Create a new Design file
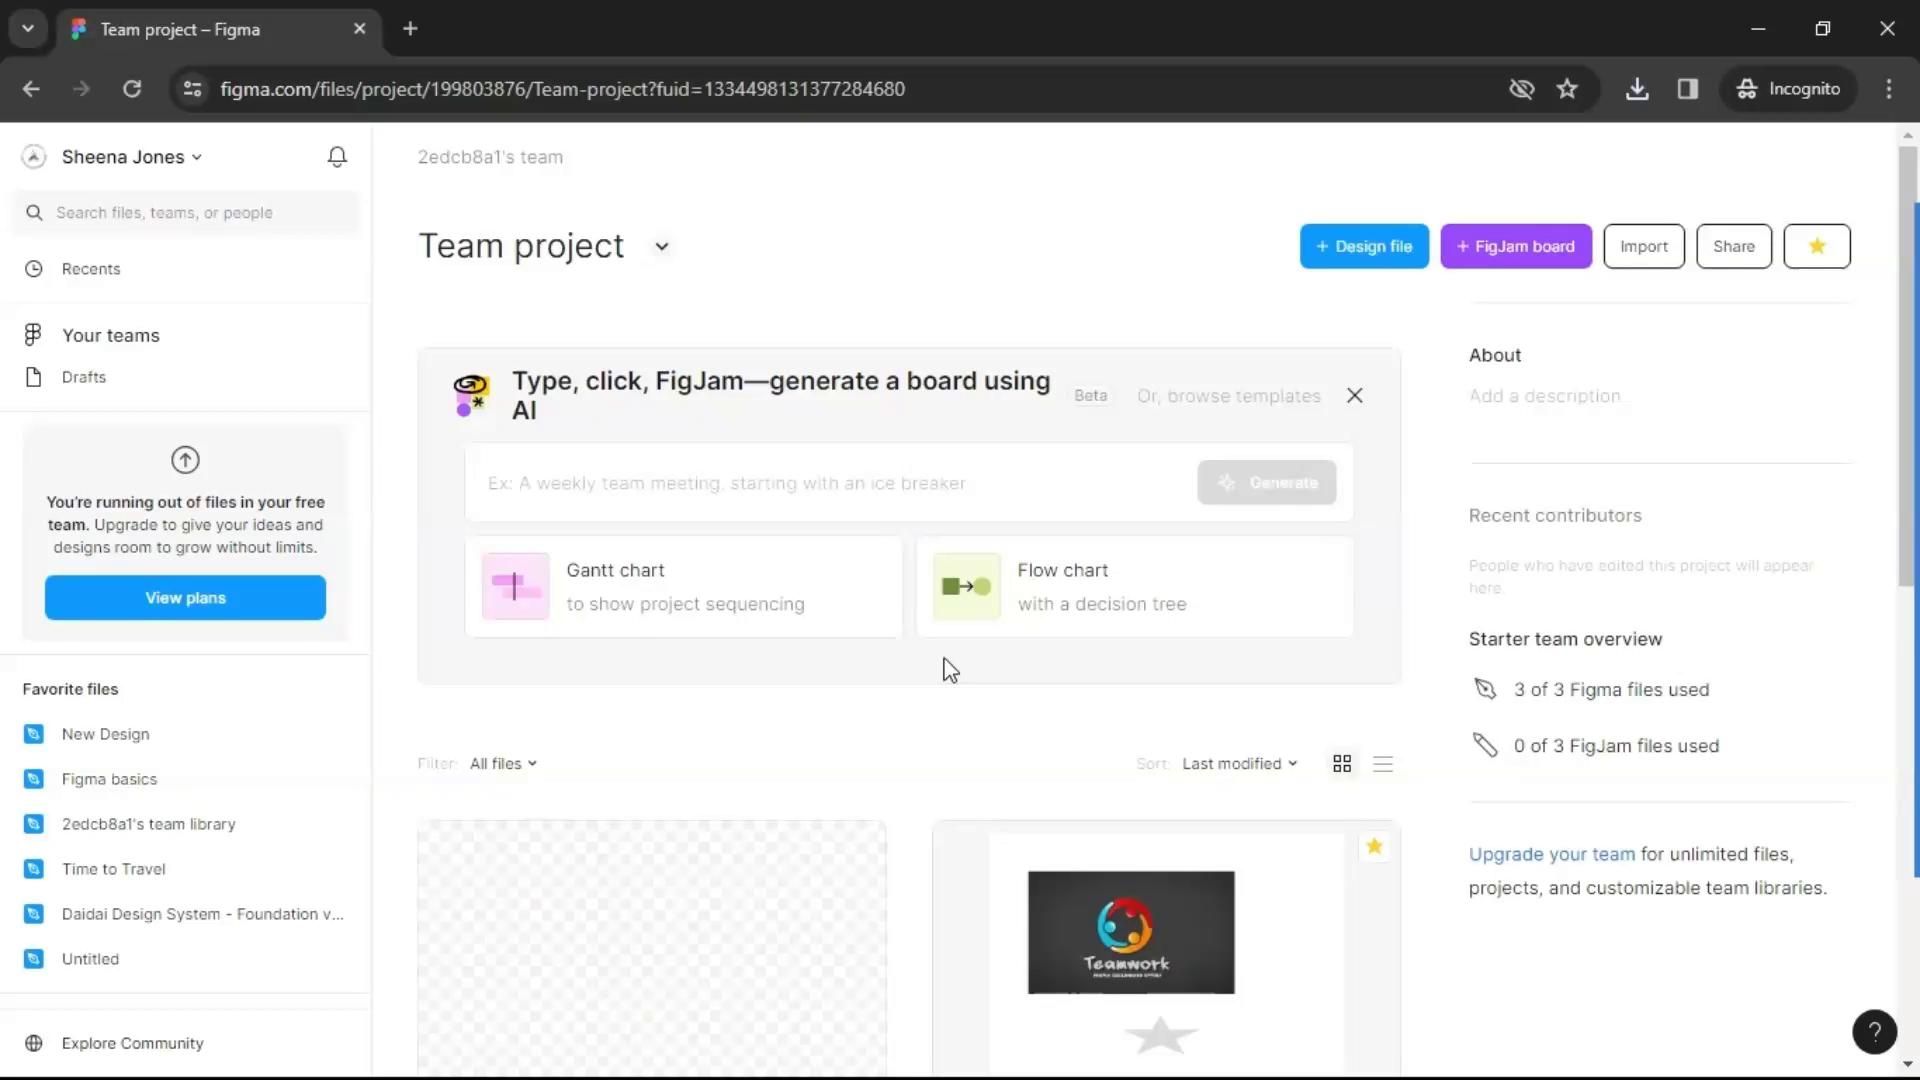This screenshot has height=1080, width=1920. click(1364, 247)
